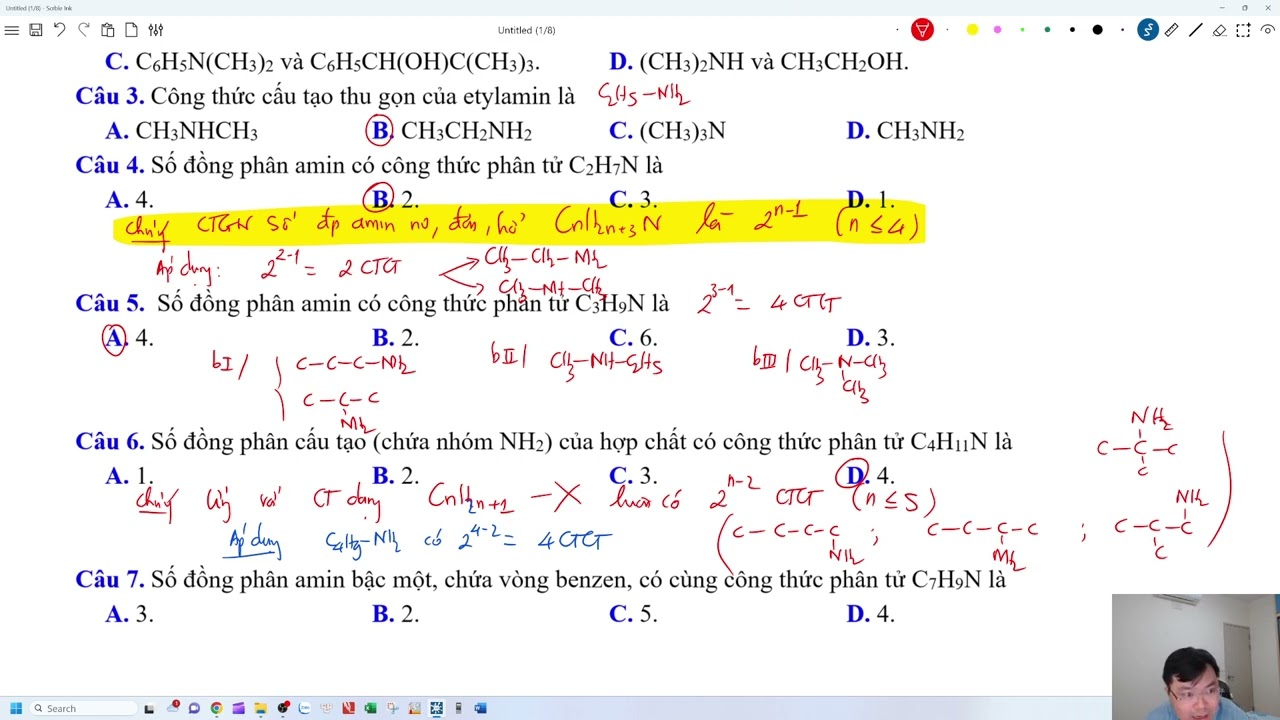Click answer B. 2. under Câu 5

[x=396, y=338]
